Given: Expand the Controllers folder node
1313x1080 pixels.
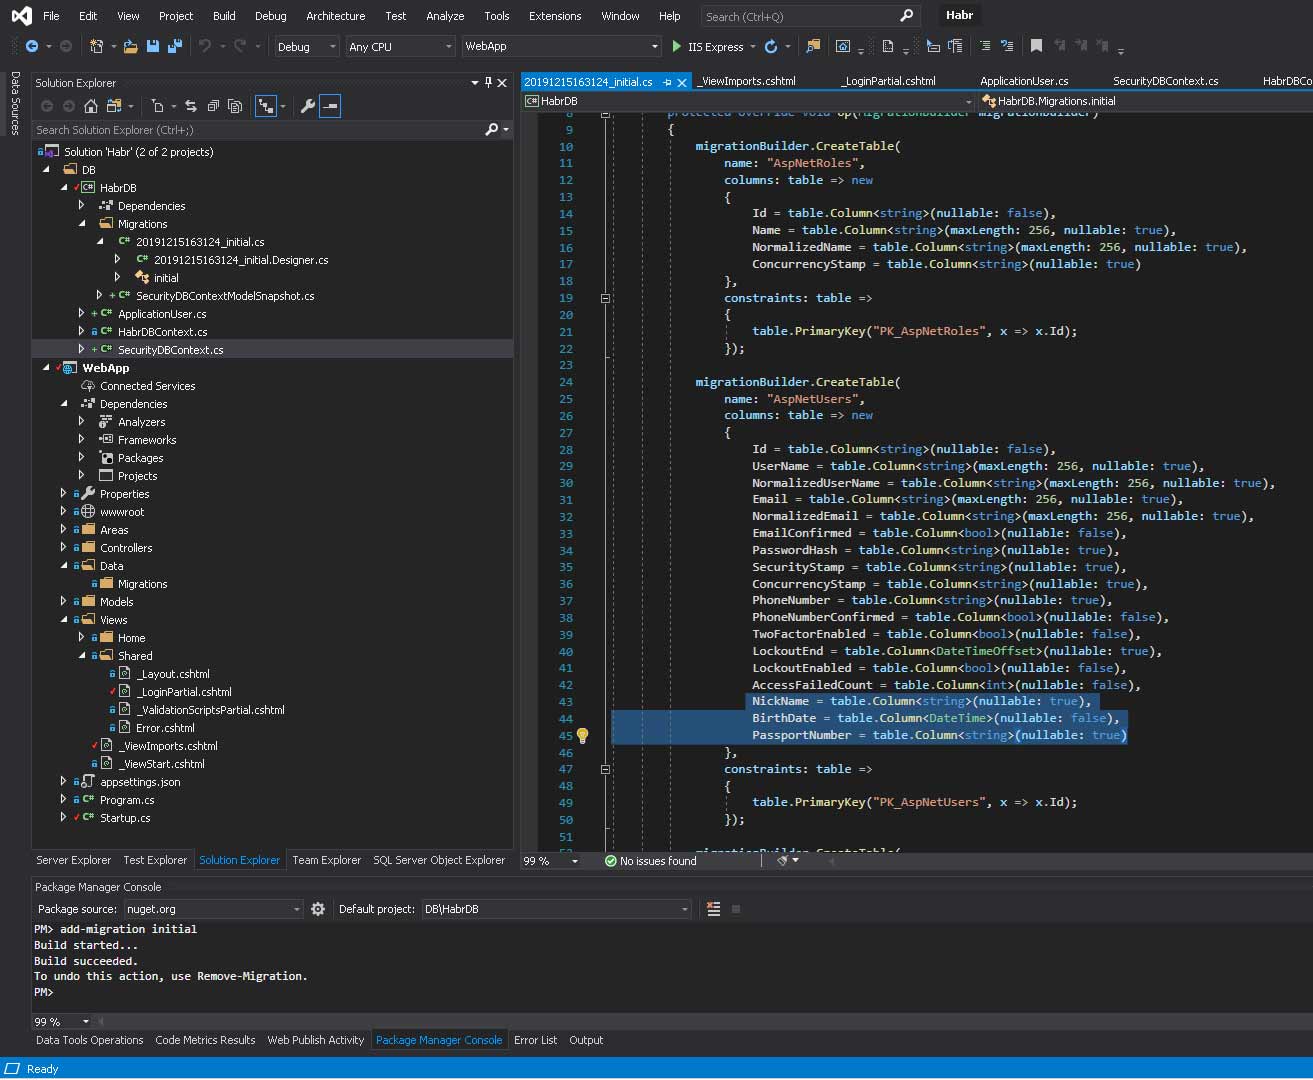Looking at the screenshot, I should click(x=63, y=548).
